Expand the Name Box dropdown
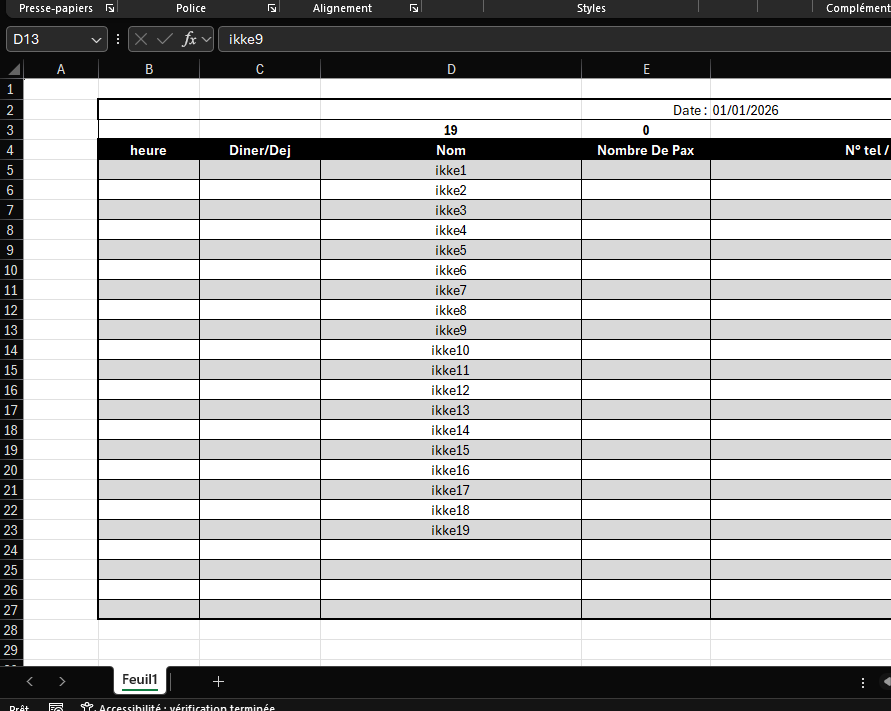Viewport: 891px width, 711px height. [x=96, y=39]
